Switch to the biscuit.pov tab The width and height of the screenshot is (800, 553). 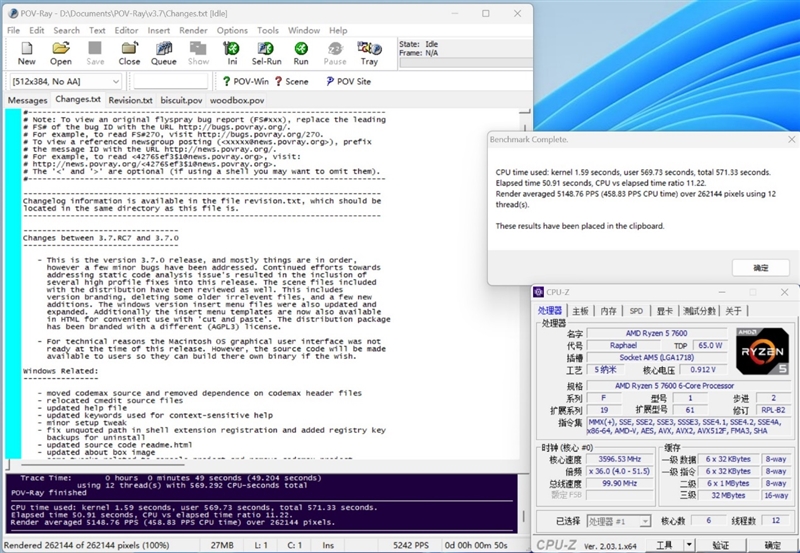click(181, 101)
